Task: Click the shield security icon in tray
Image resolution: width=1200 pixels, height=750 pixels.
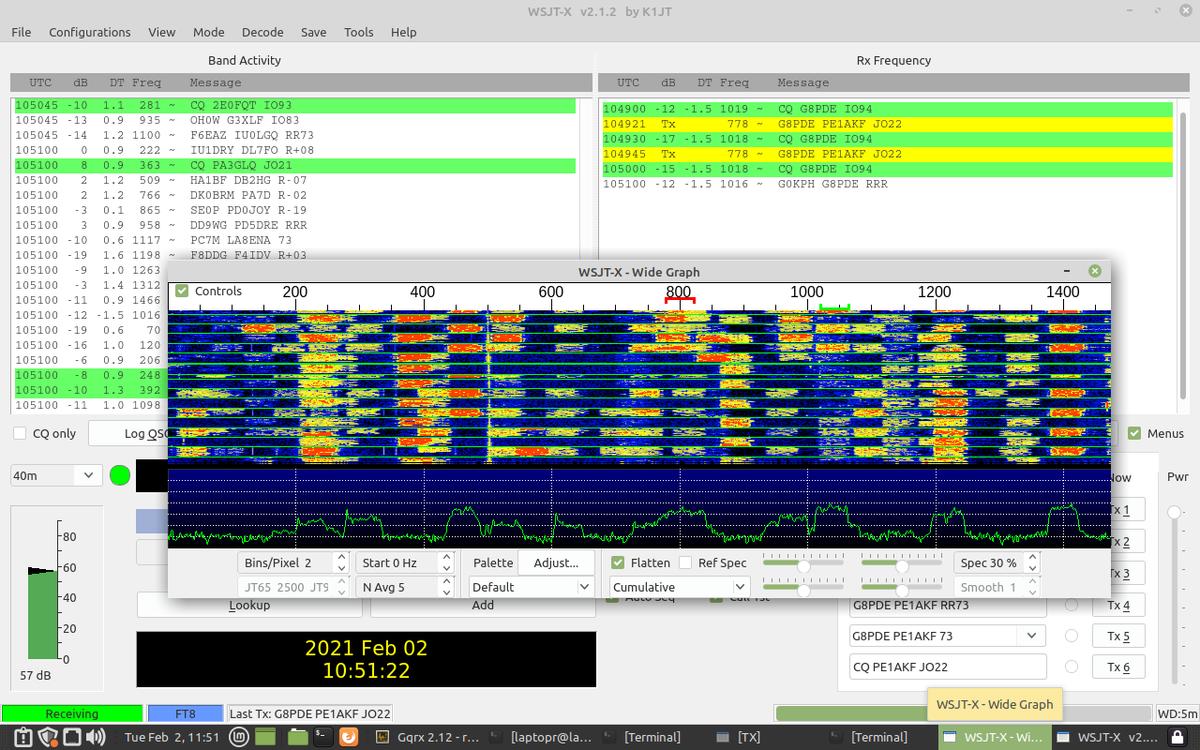Action: pyautogui.click(x=46, y=738)
